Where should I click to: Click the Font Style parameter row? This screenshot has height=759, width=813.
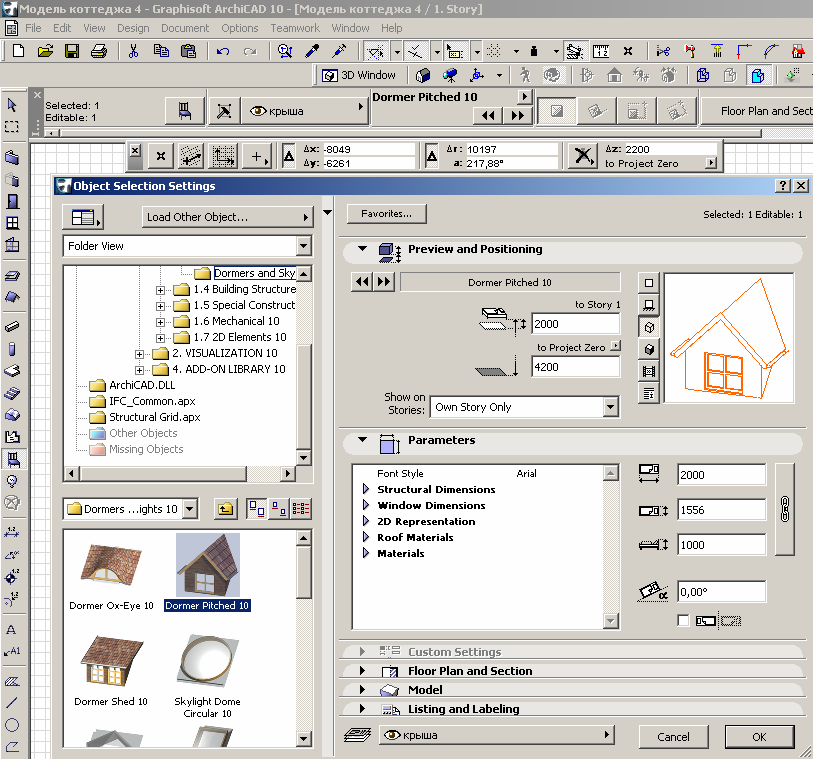[x=478, y=473]
